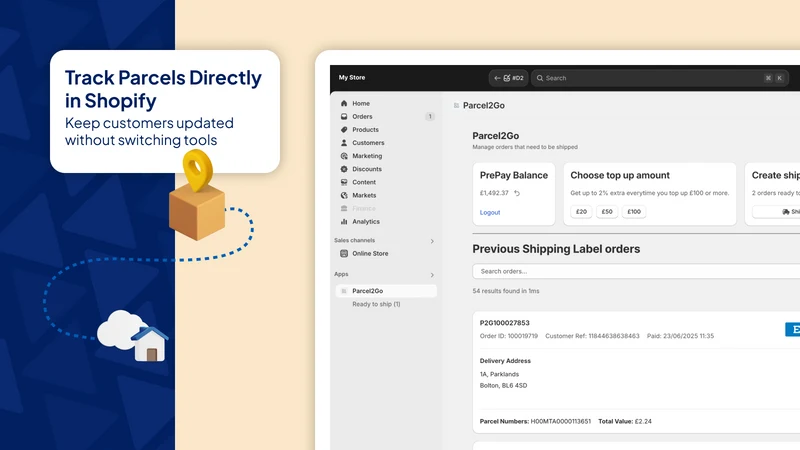This screenshot has height=450, width=800.
Task: Click the map pin parcel illustration
Action: pyautogui.click(x=197, y=195)
